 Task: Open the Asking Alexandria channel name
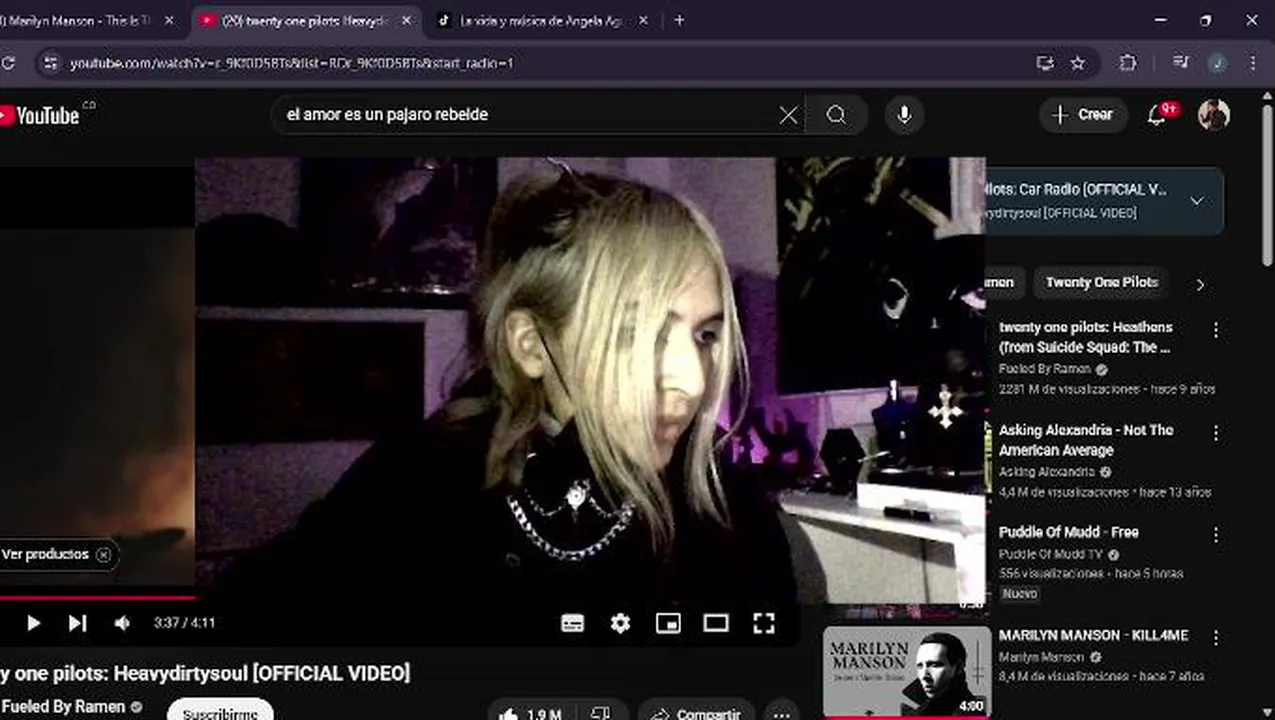pyautogui.click(x=1046, y=472)
